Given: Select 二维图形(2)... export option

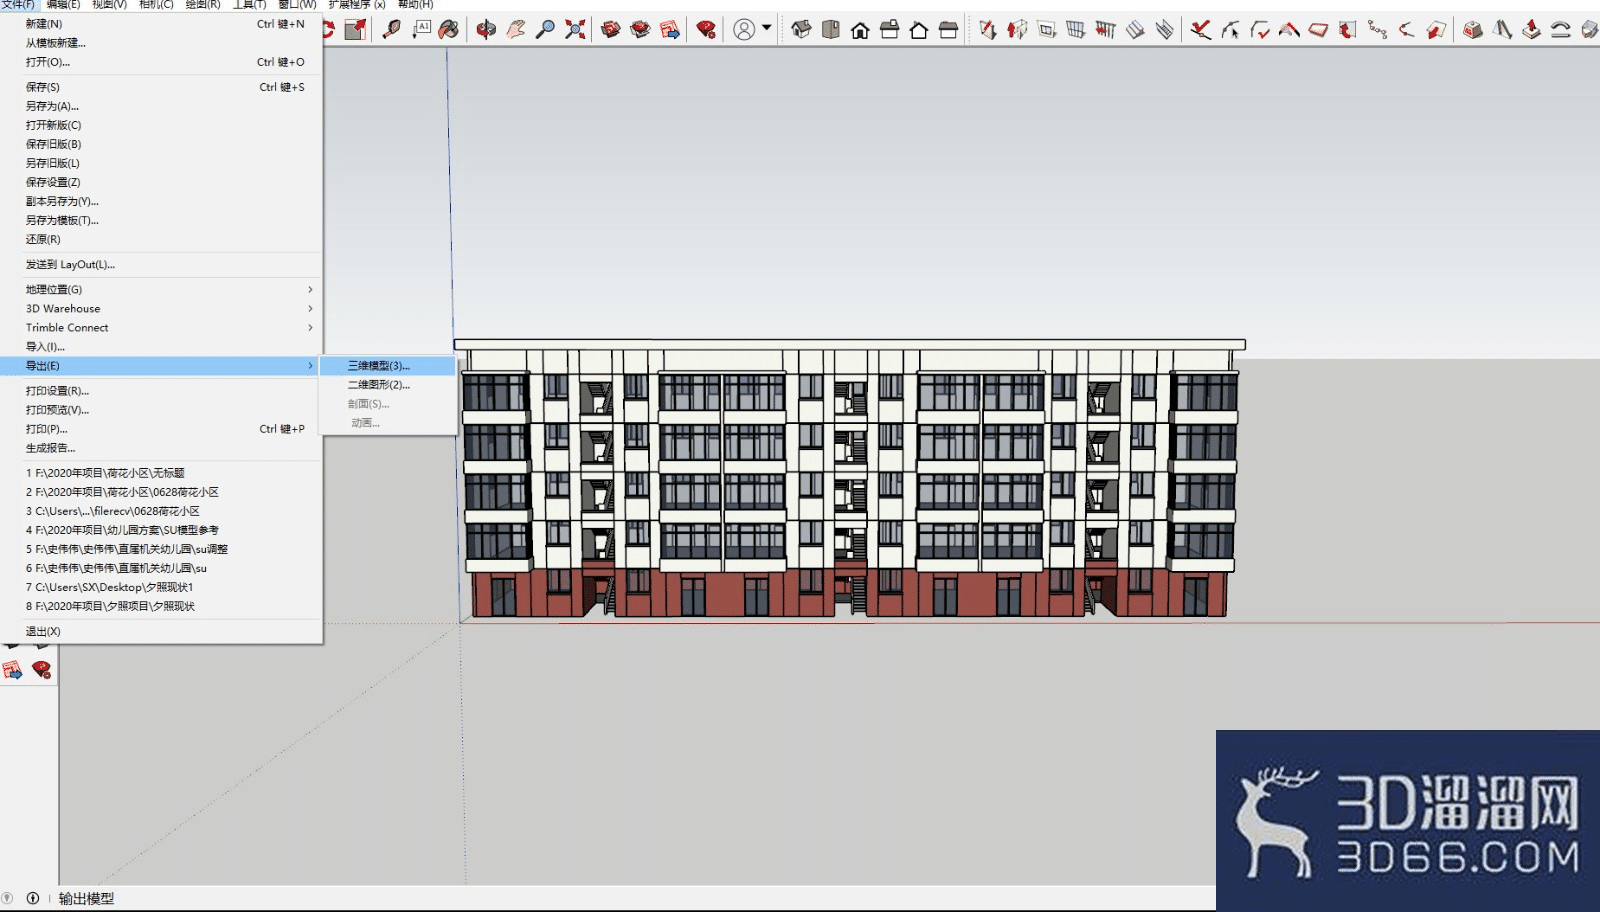Looking at the screenshot, I should point(388,385).
